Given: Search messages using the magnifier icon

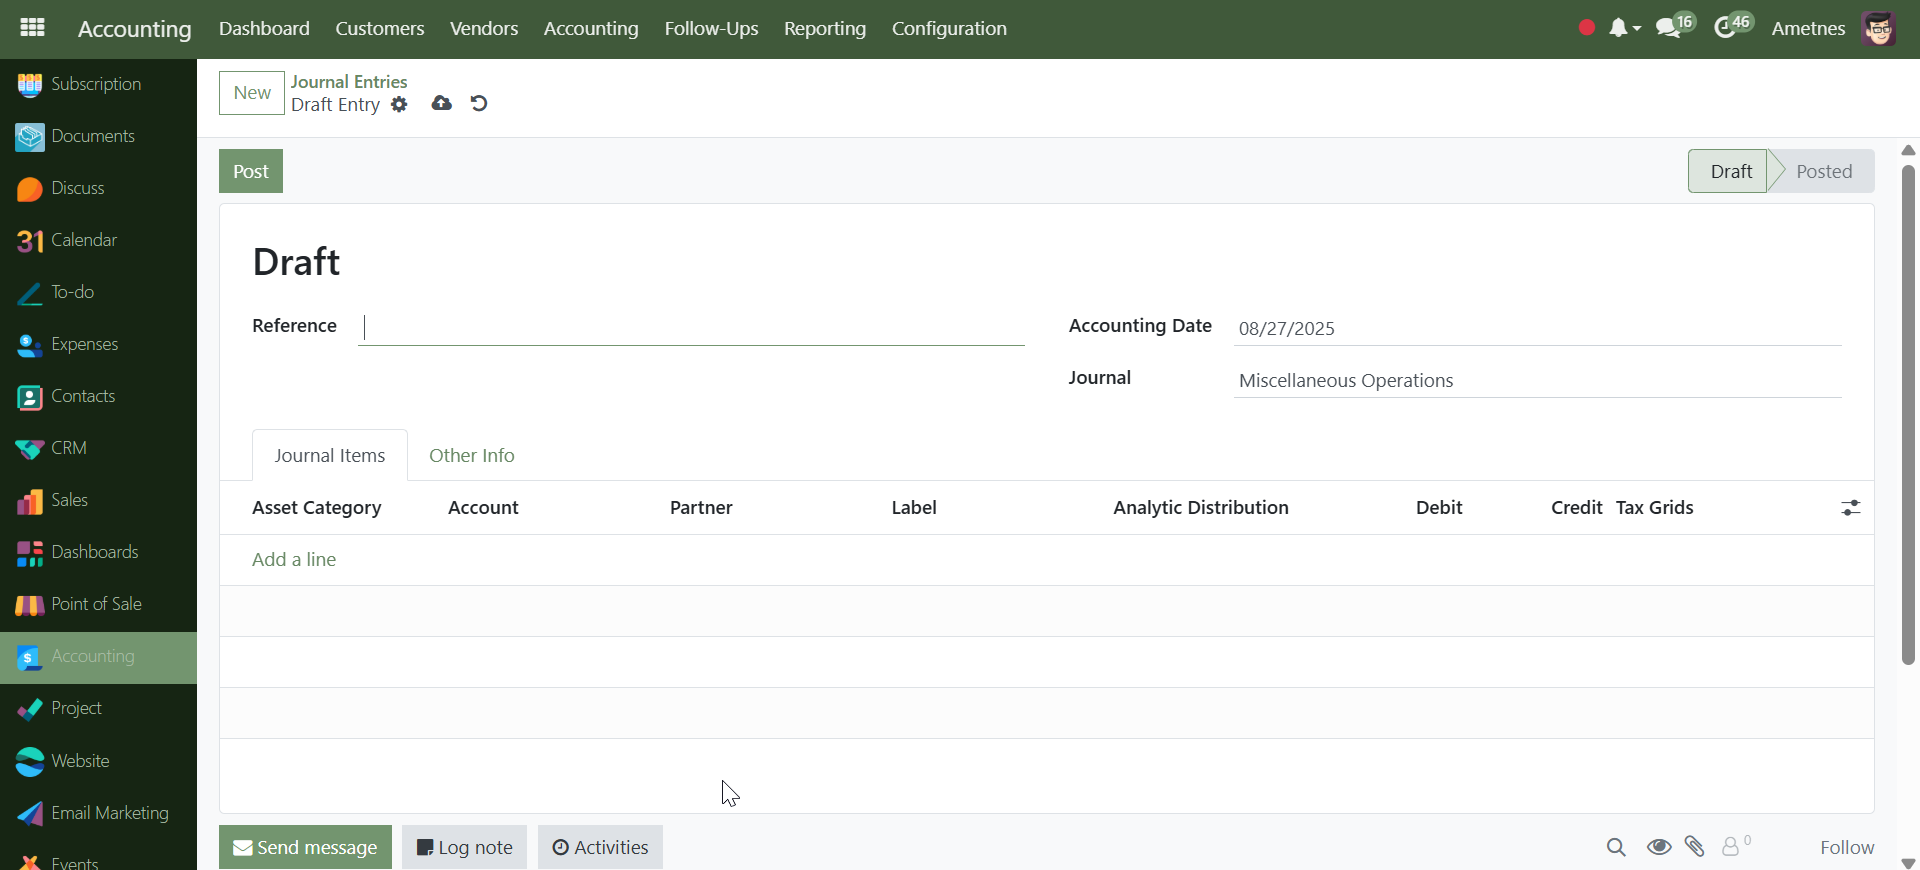Looking at the screenshot, I should 1616,847.
